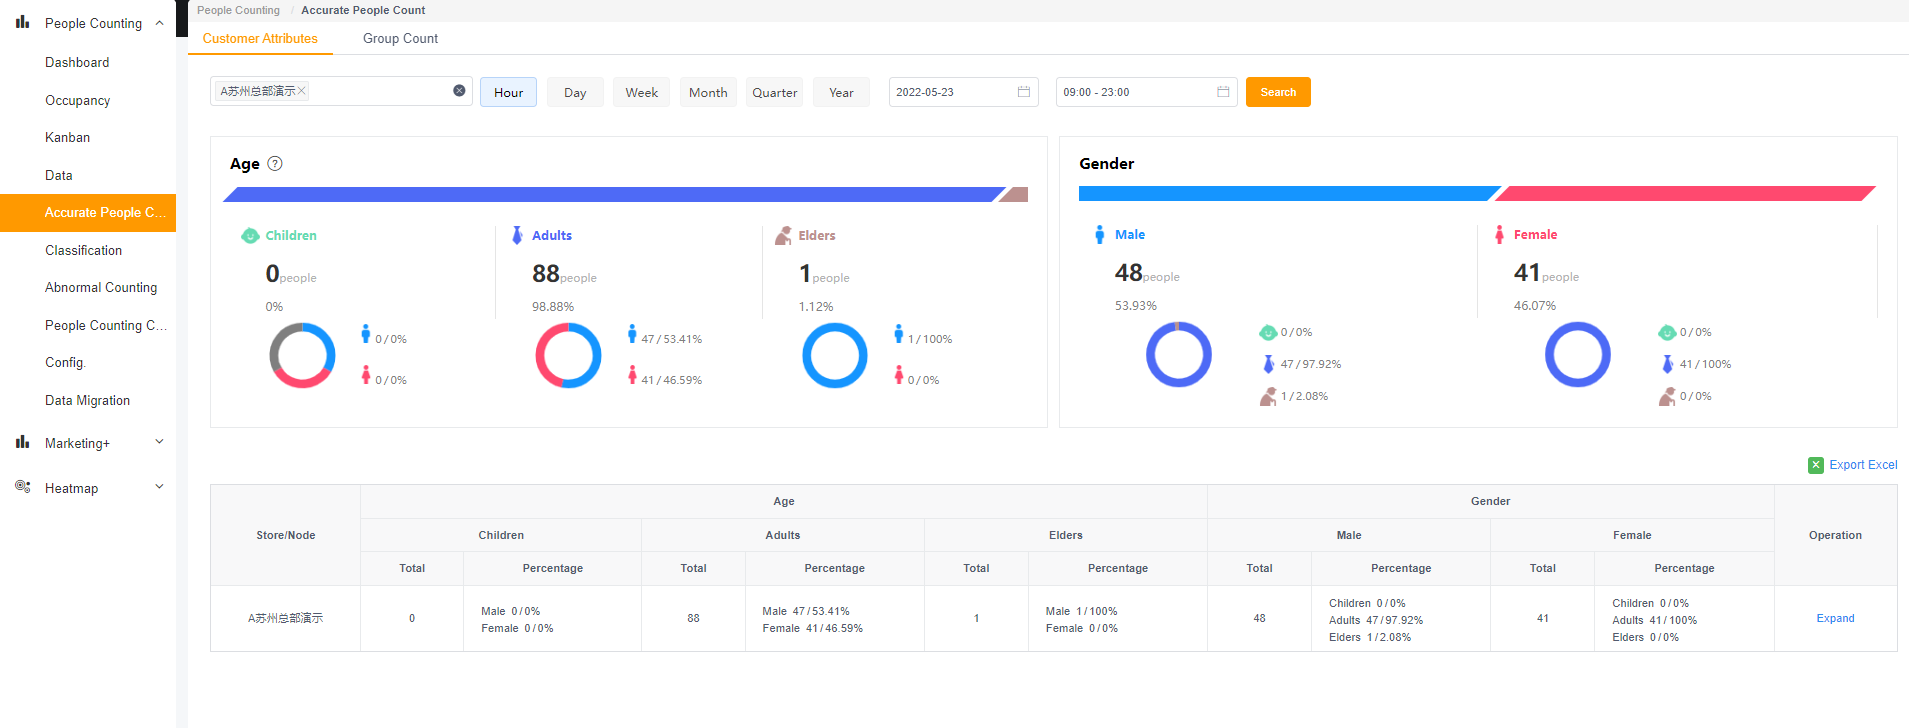
Task: Click the Expand link in the Operation column
Action: [1835, 618]
